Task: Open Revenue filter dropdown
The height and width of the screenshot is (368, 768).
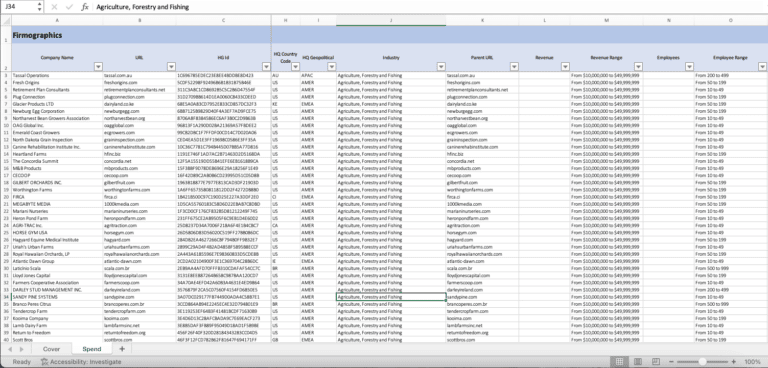Action: [565, 67]
